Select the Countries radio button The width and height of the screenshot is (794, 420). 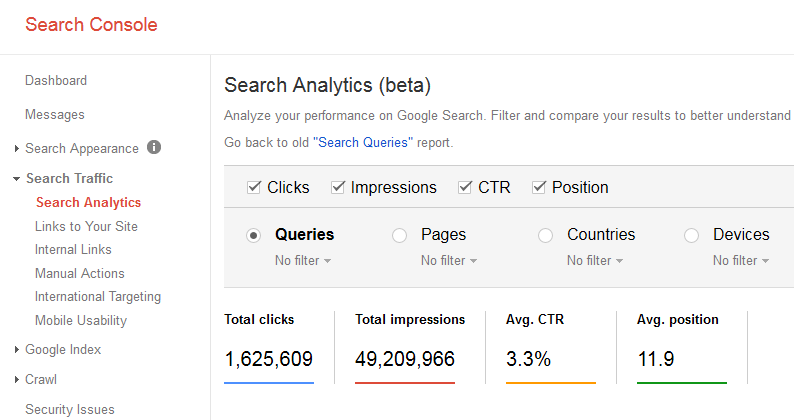[x=545, y=236]
